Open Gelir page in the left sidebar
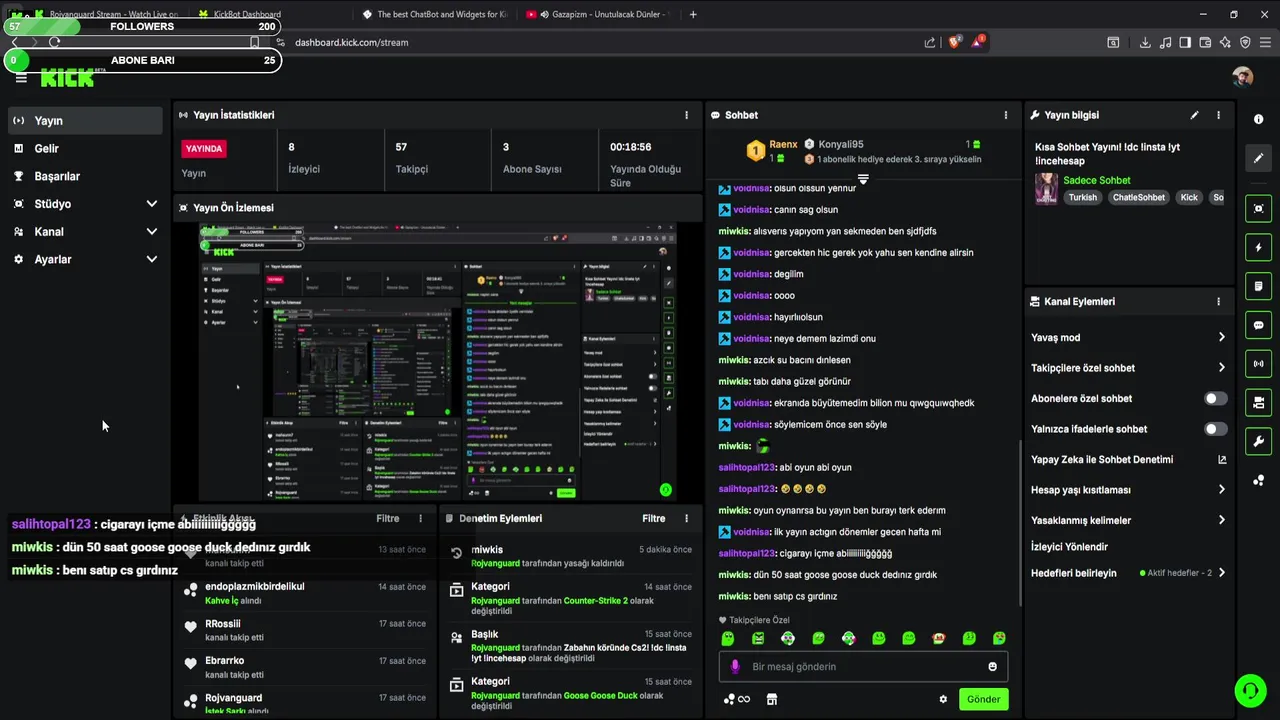Screen dimensions: 1280x720 tap(84, 148)
